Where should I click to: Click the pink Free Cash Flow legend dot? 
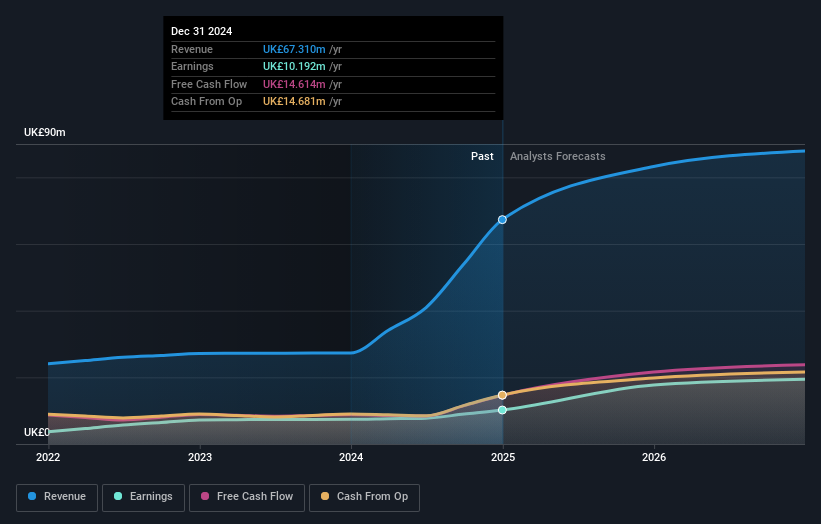click(x=205, y=496)
